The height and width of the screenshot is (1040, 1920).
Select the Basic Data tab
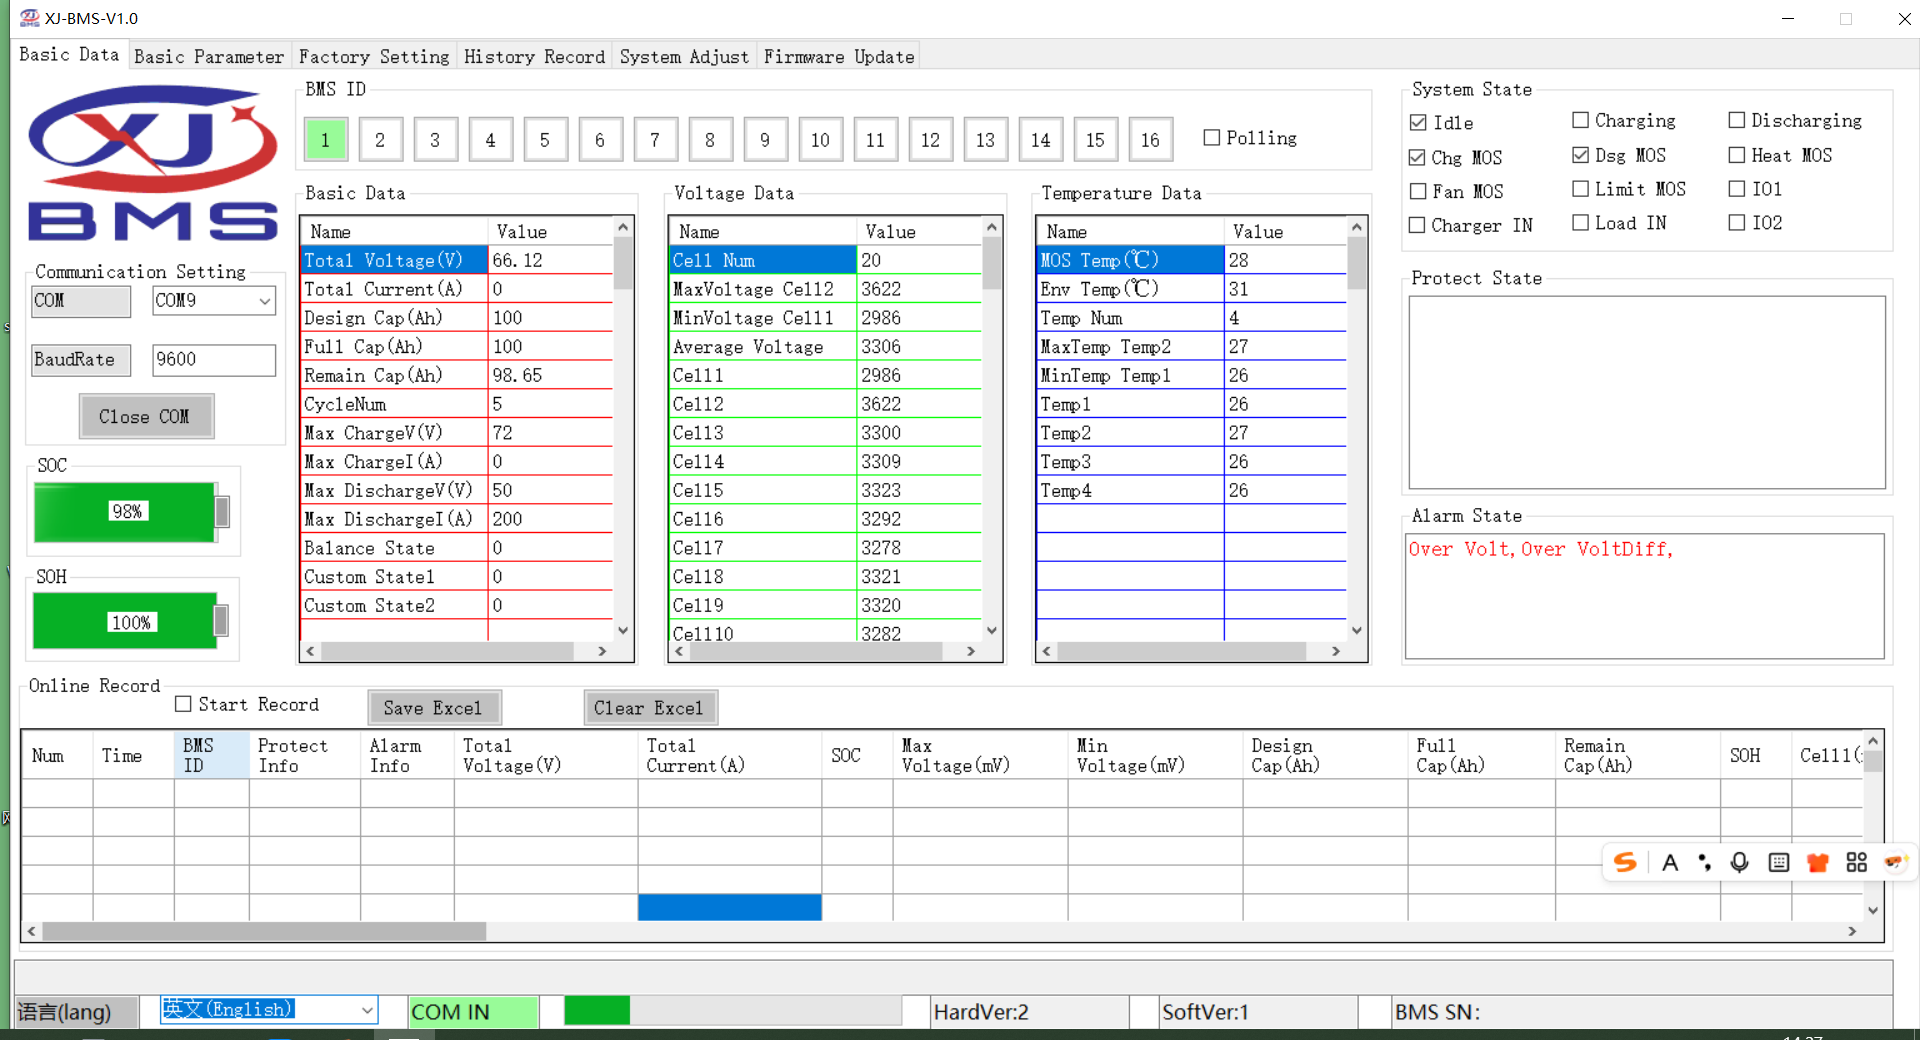[69, 54]
